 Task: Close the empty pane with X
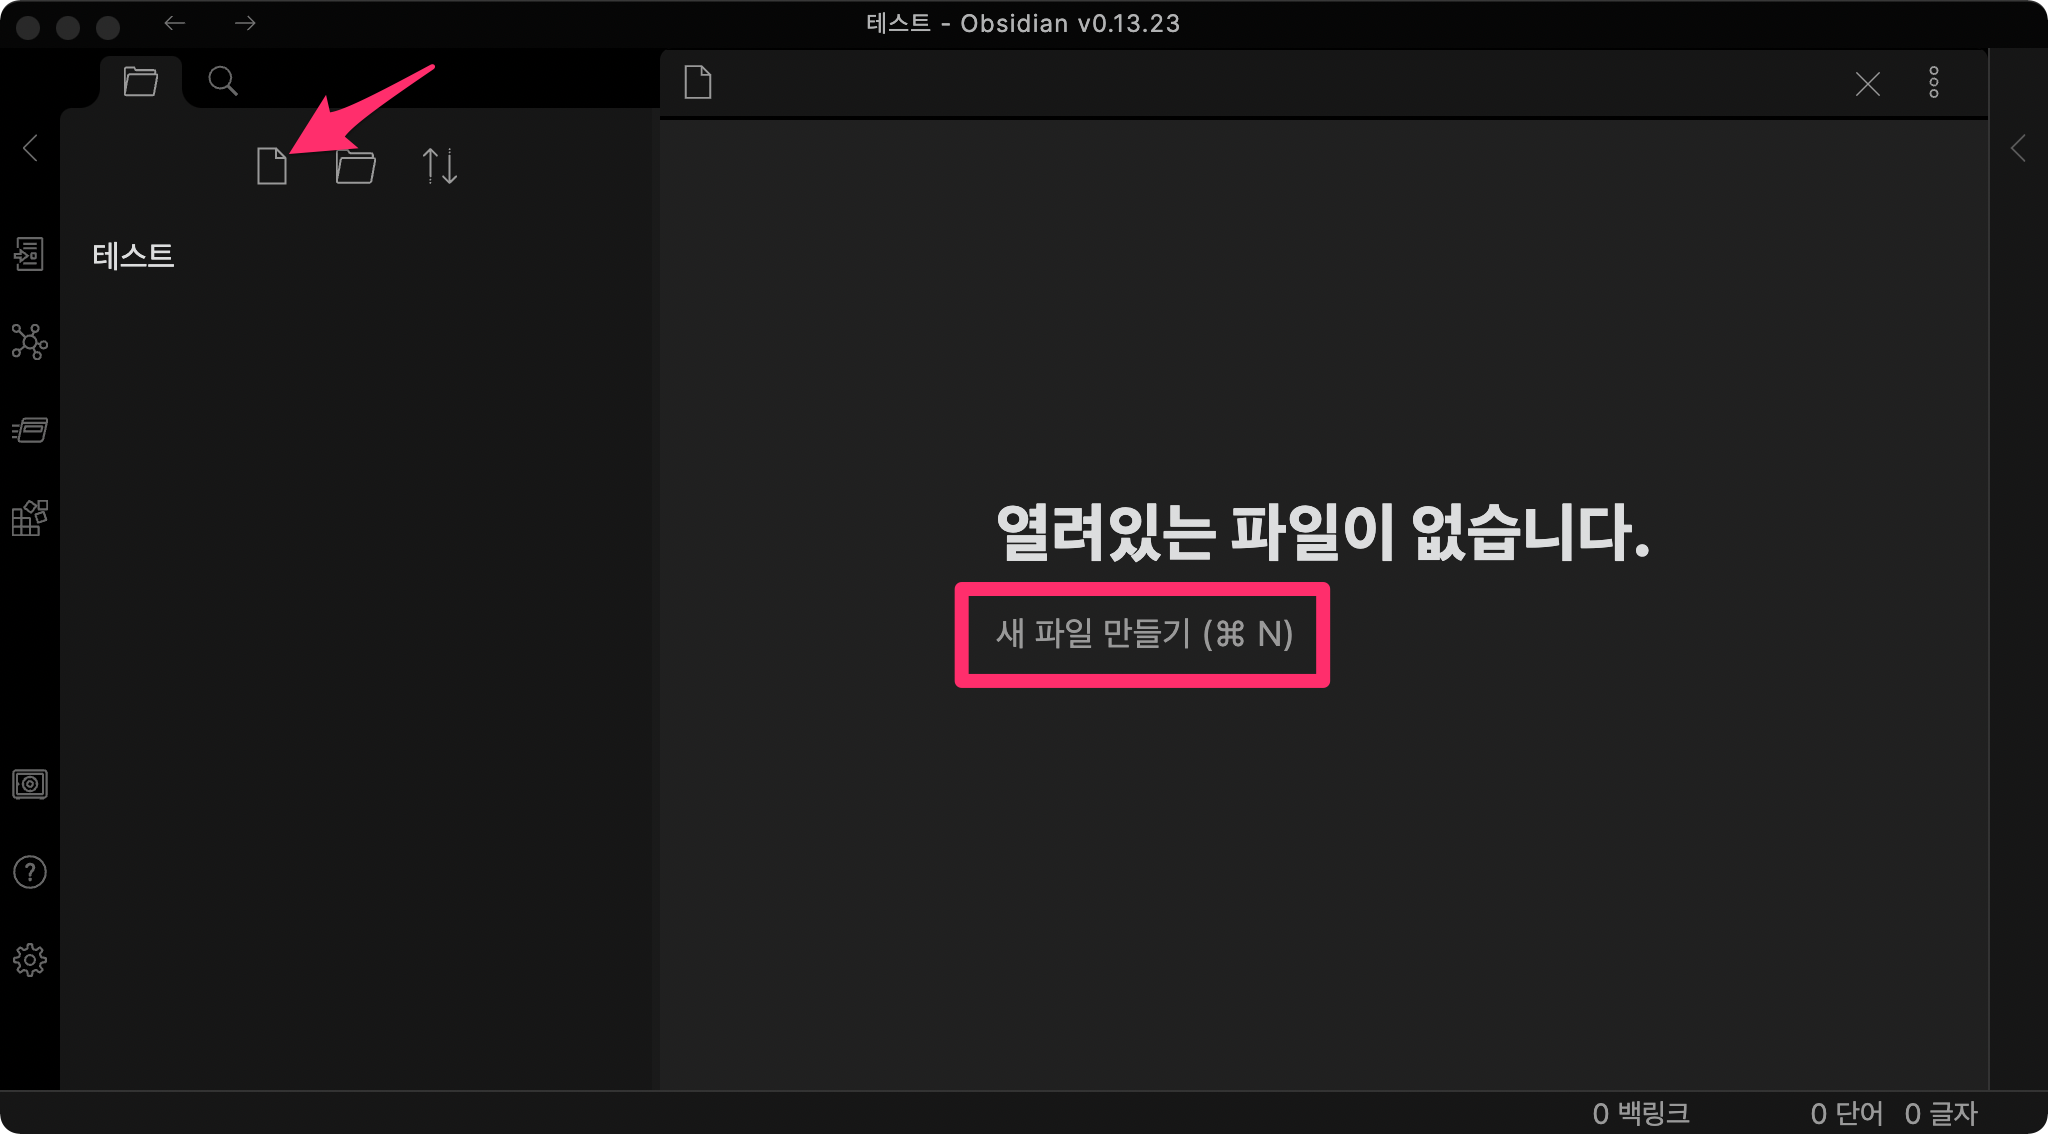(x=1867, y=84)
